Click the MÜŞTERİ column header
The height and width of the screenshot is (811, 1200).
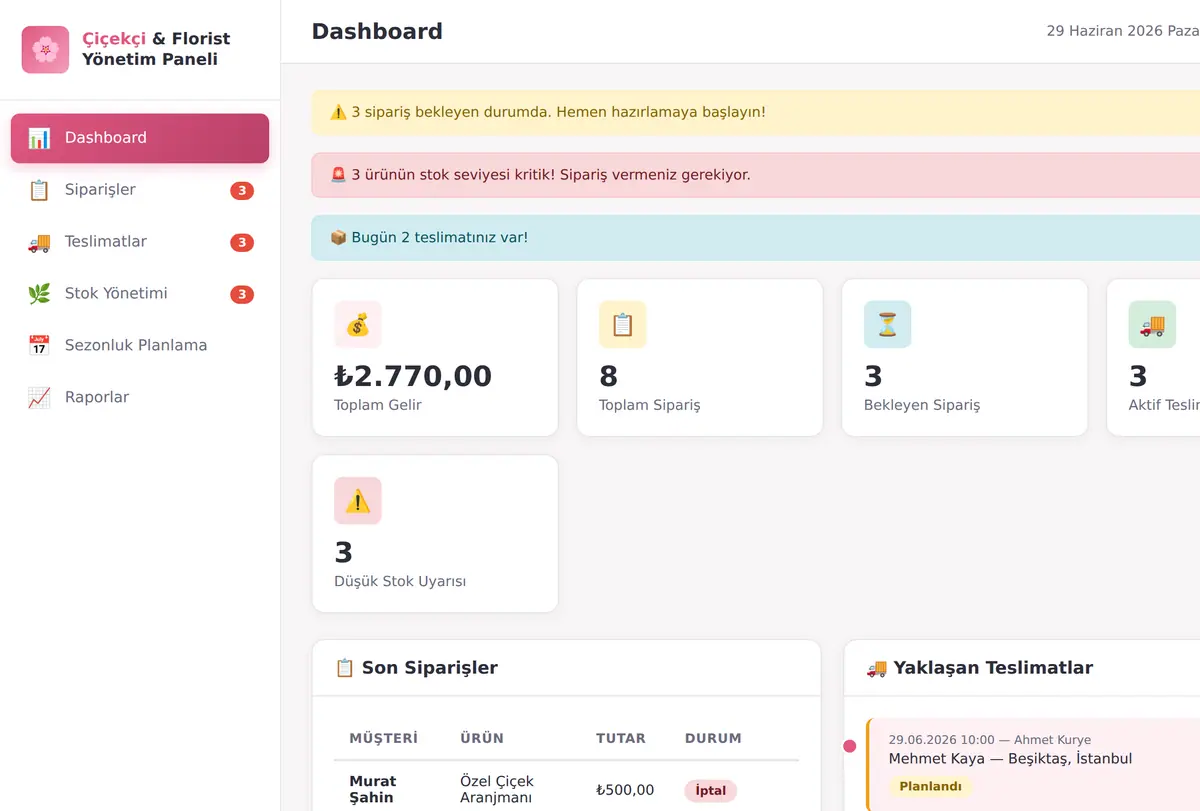383,739
